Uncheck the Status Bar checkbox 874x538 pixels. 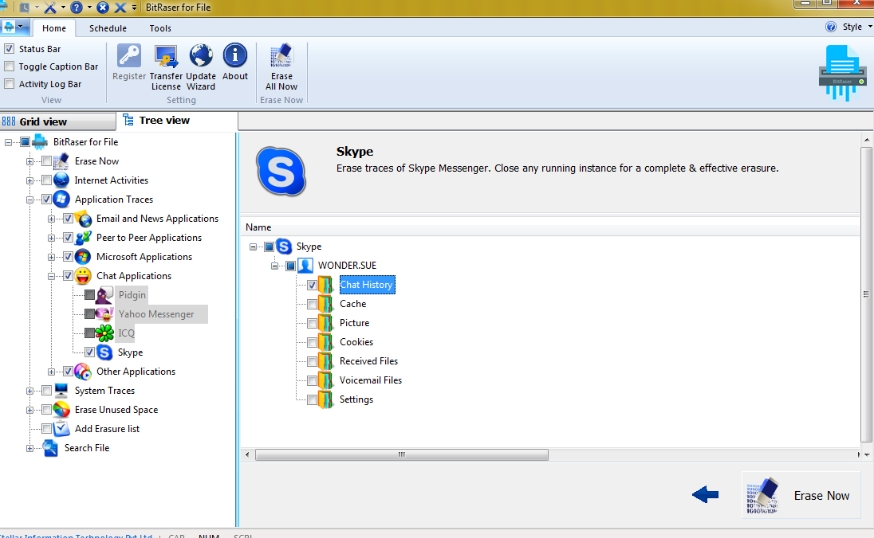(9, 49)
